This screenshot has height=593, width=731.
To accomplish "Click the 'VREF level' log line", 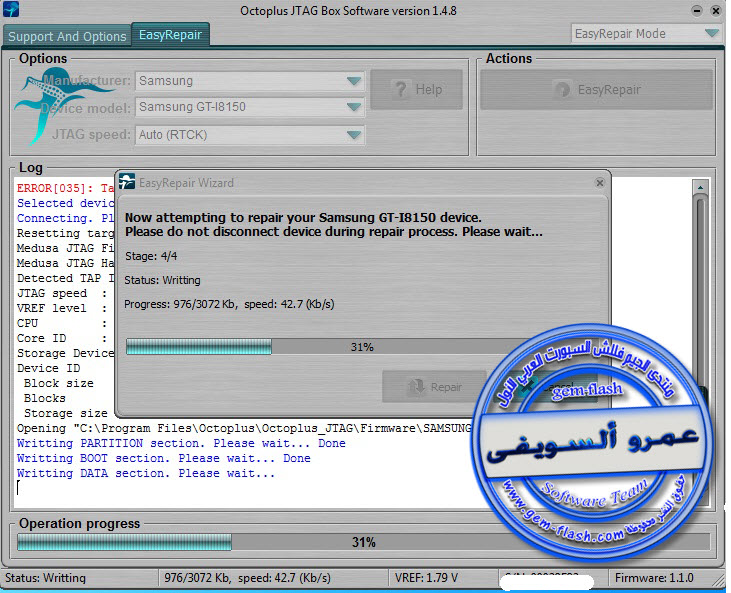I will pos(62,308).
